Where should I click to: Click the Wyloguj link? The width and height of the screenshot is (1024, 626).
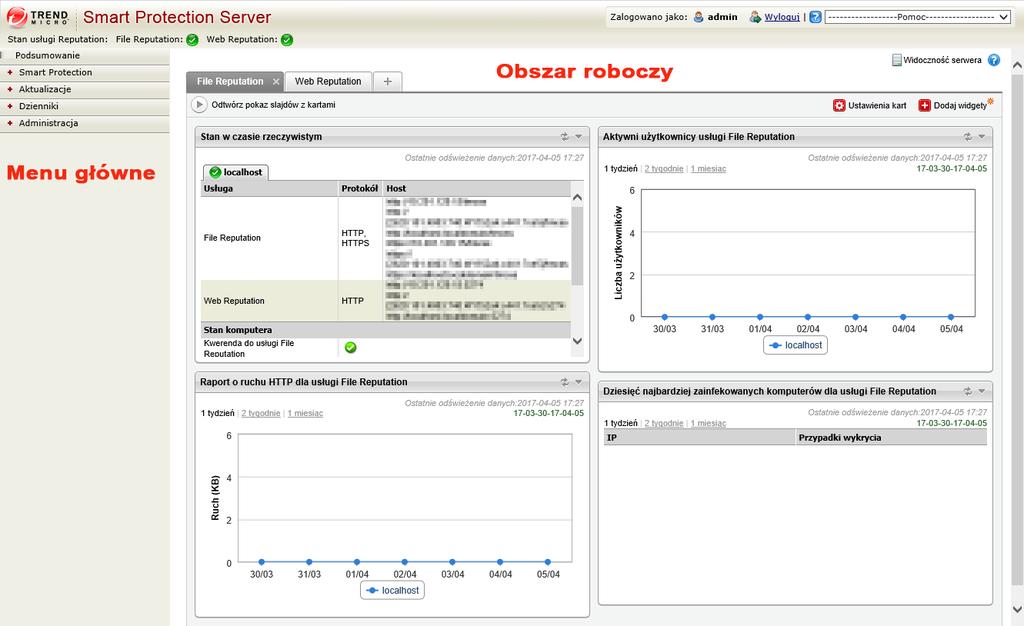[782, 17]
